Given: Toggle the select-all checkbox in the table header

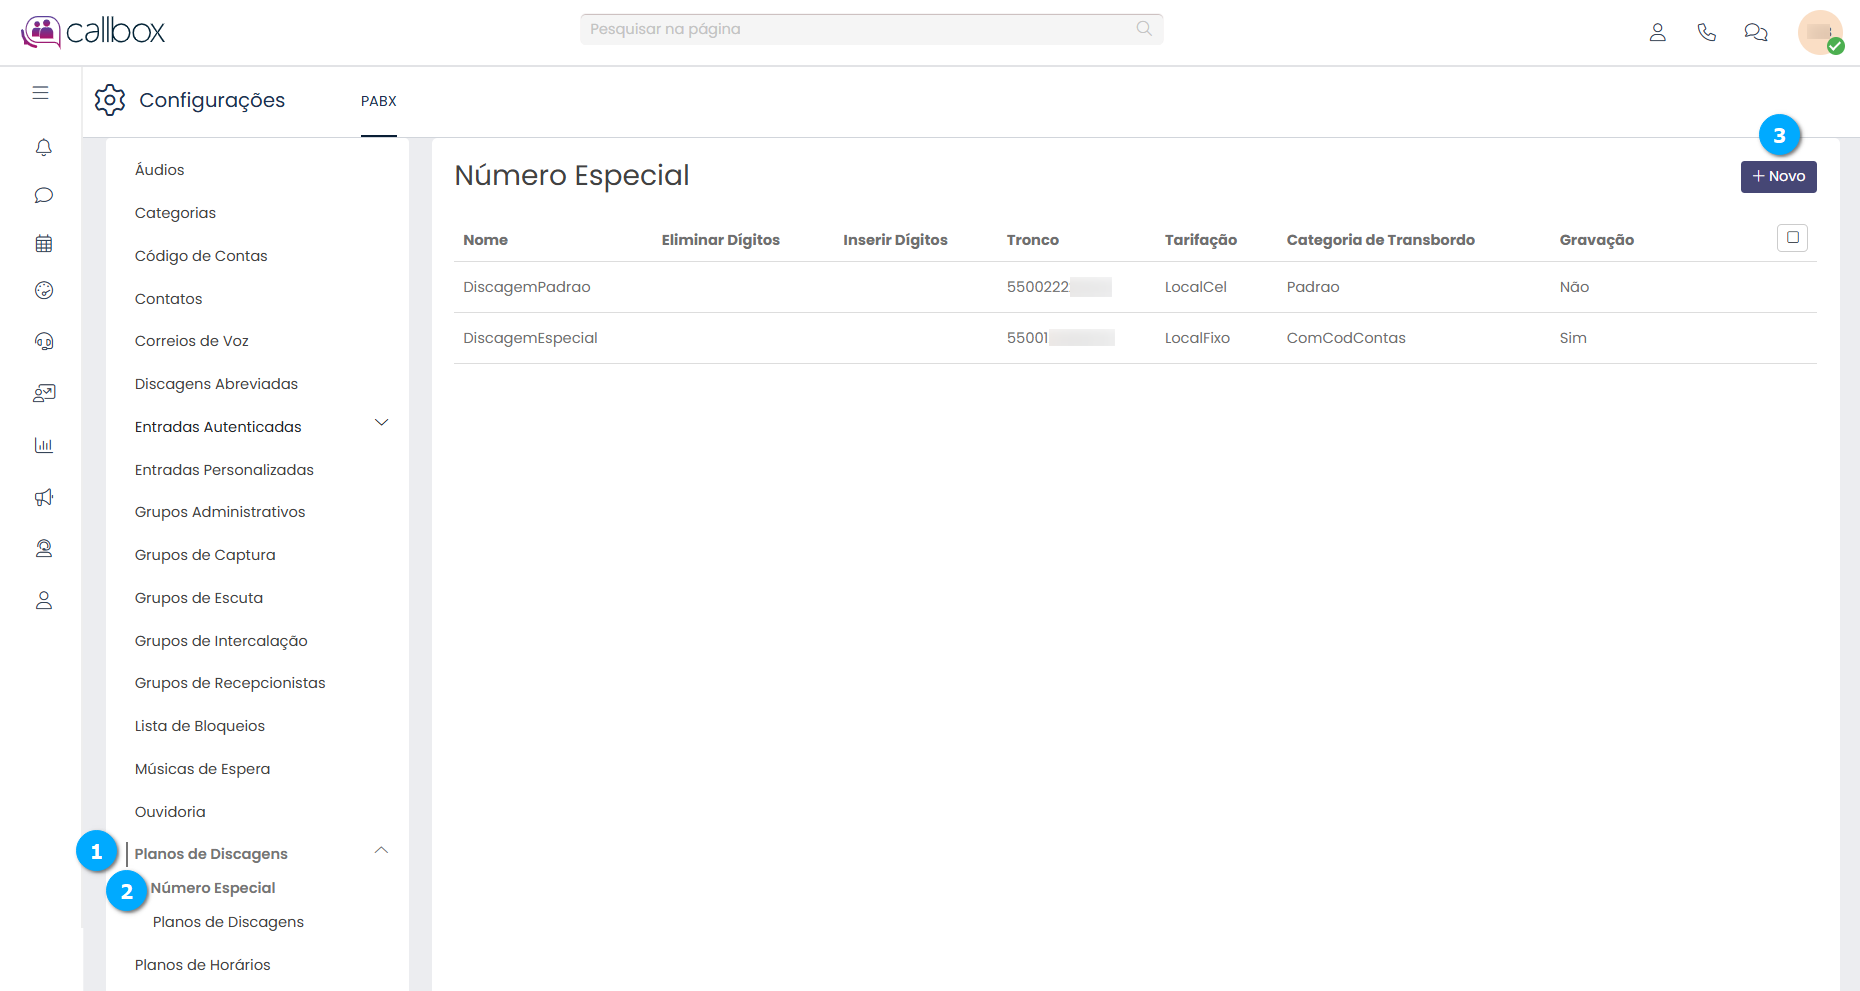Looking at the screenshot, I should [1792, 238].
